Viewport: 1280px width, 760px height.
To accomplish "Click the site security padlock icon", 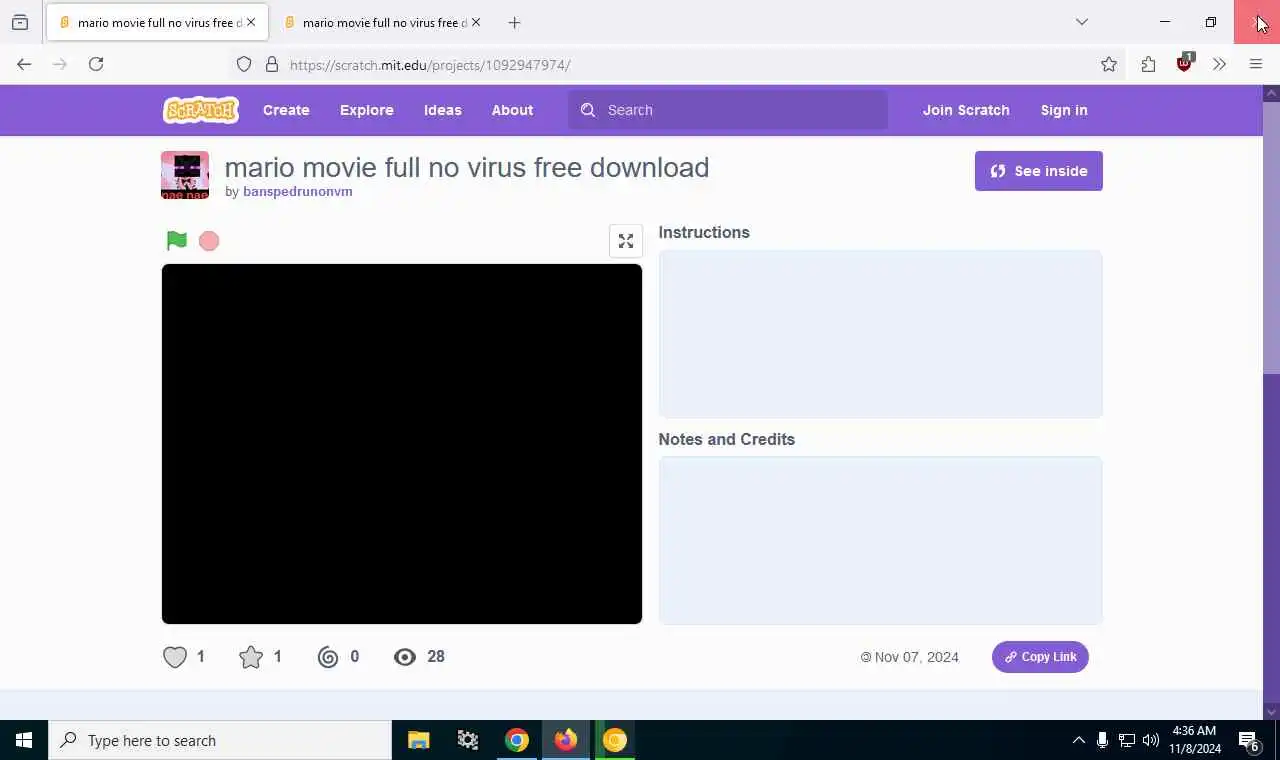I will [271, 64].
